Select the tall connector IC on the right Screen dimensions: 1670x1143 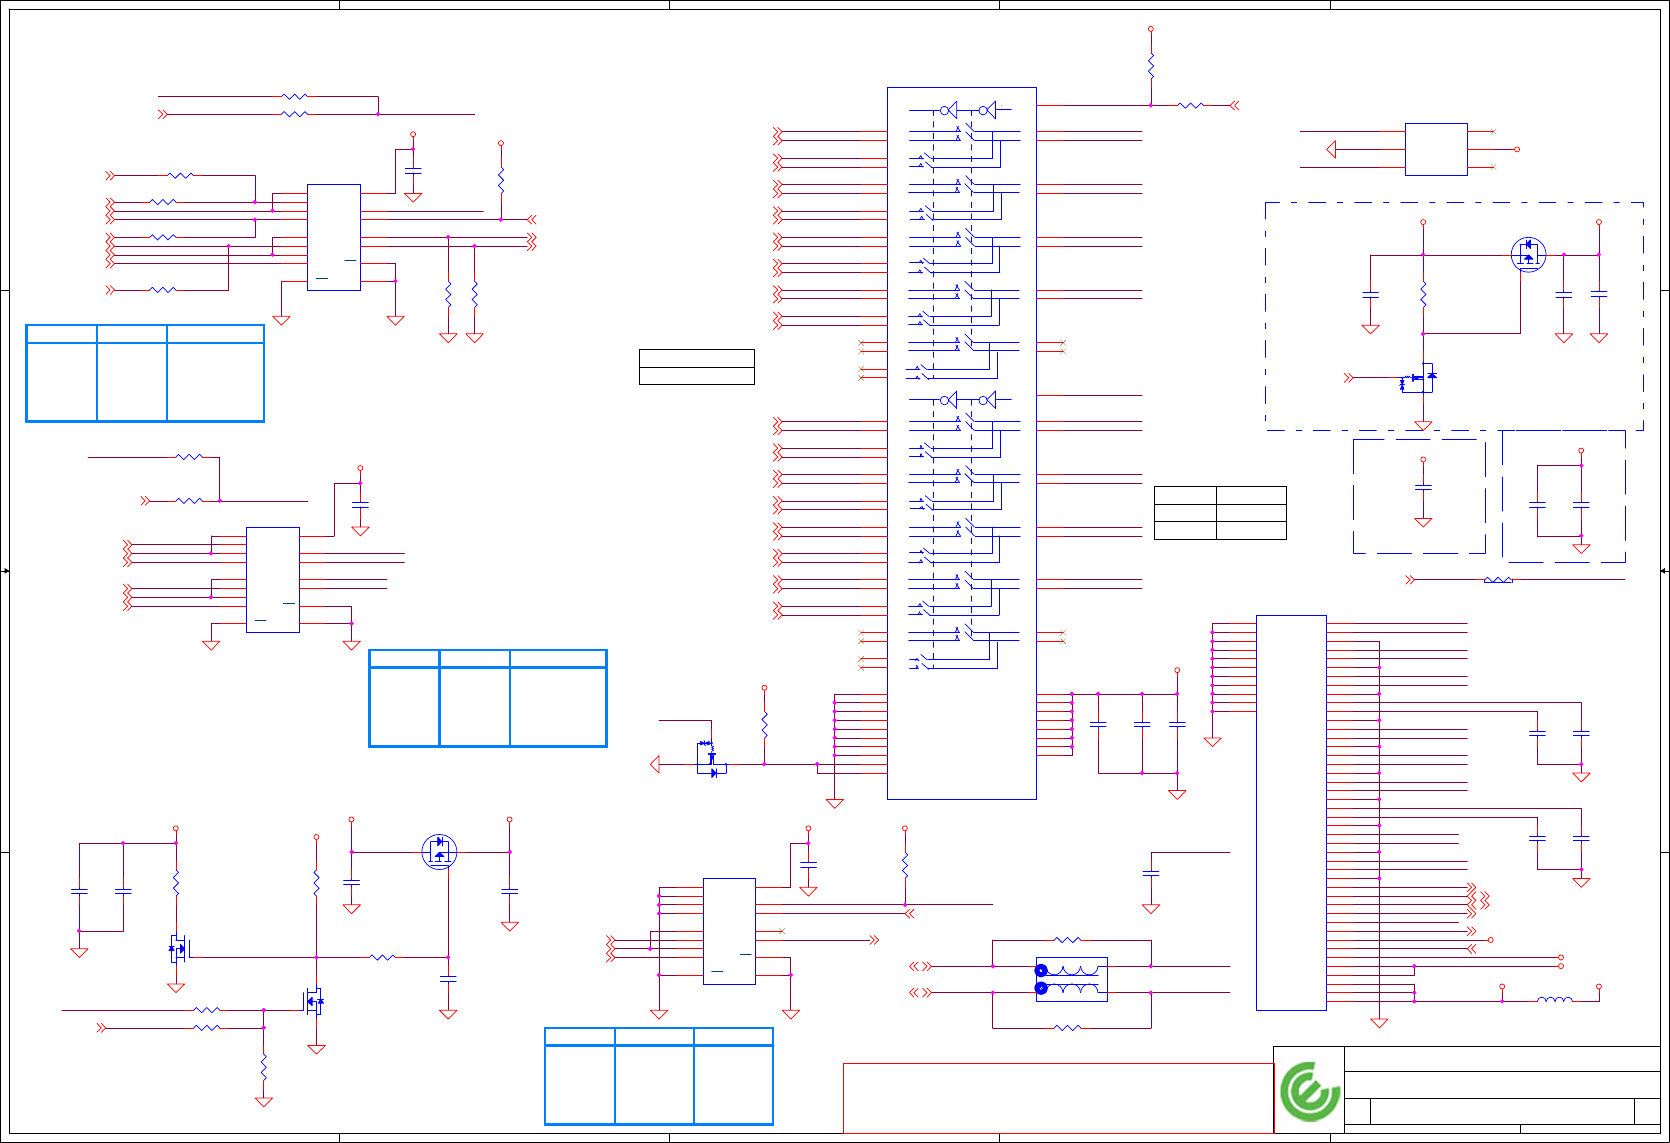(1291, 813)
